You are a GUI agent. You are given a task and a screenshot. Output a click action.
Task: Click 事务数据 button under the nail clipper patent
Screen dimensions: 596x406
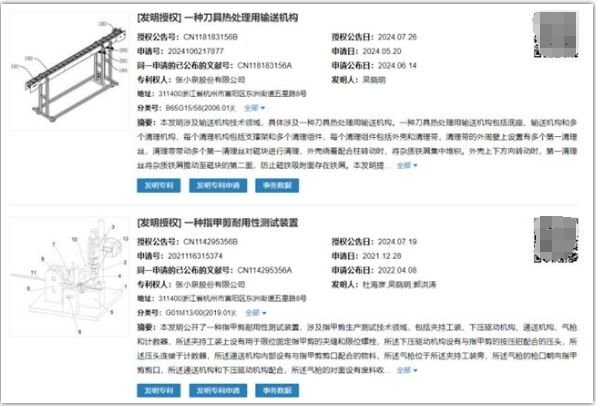[277, 390]
